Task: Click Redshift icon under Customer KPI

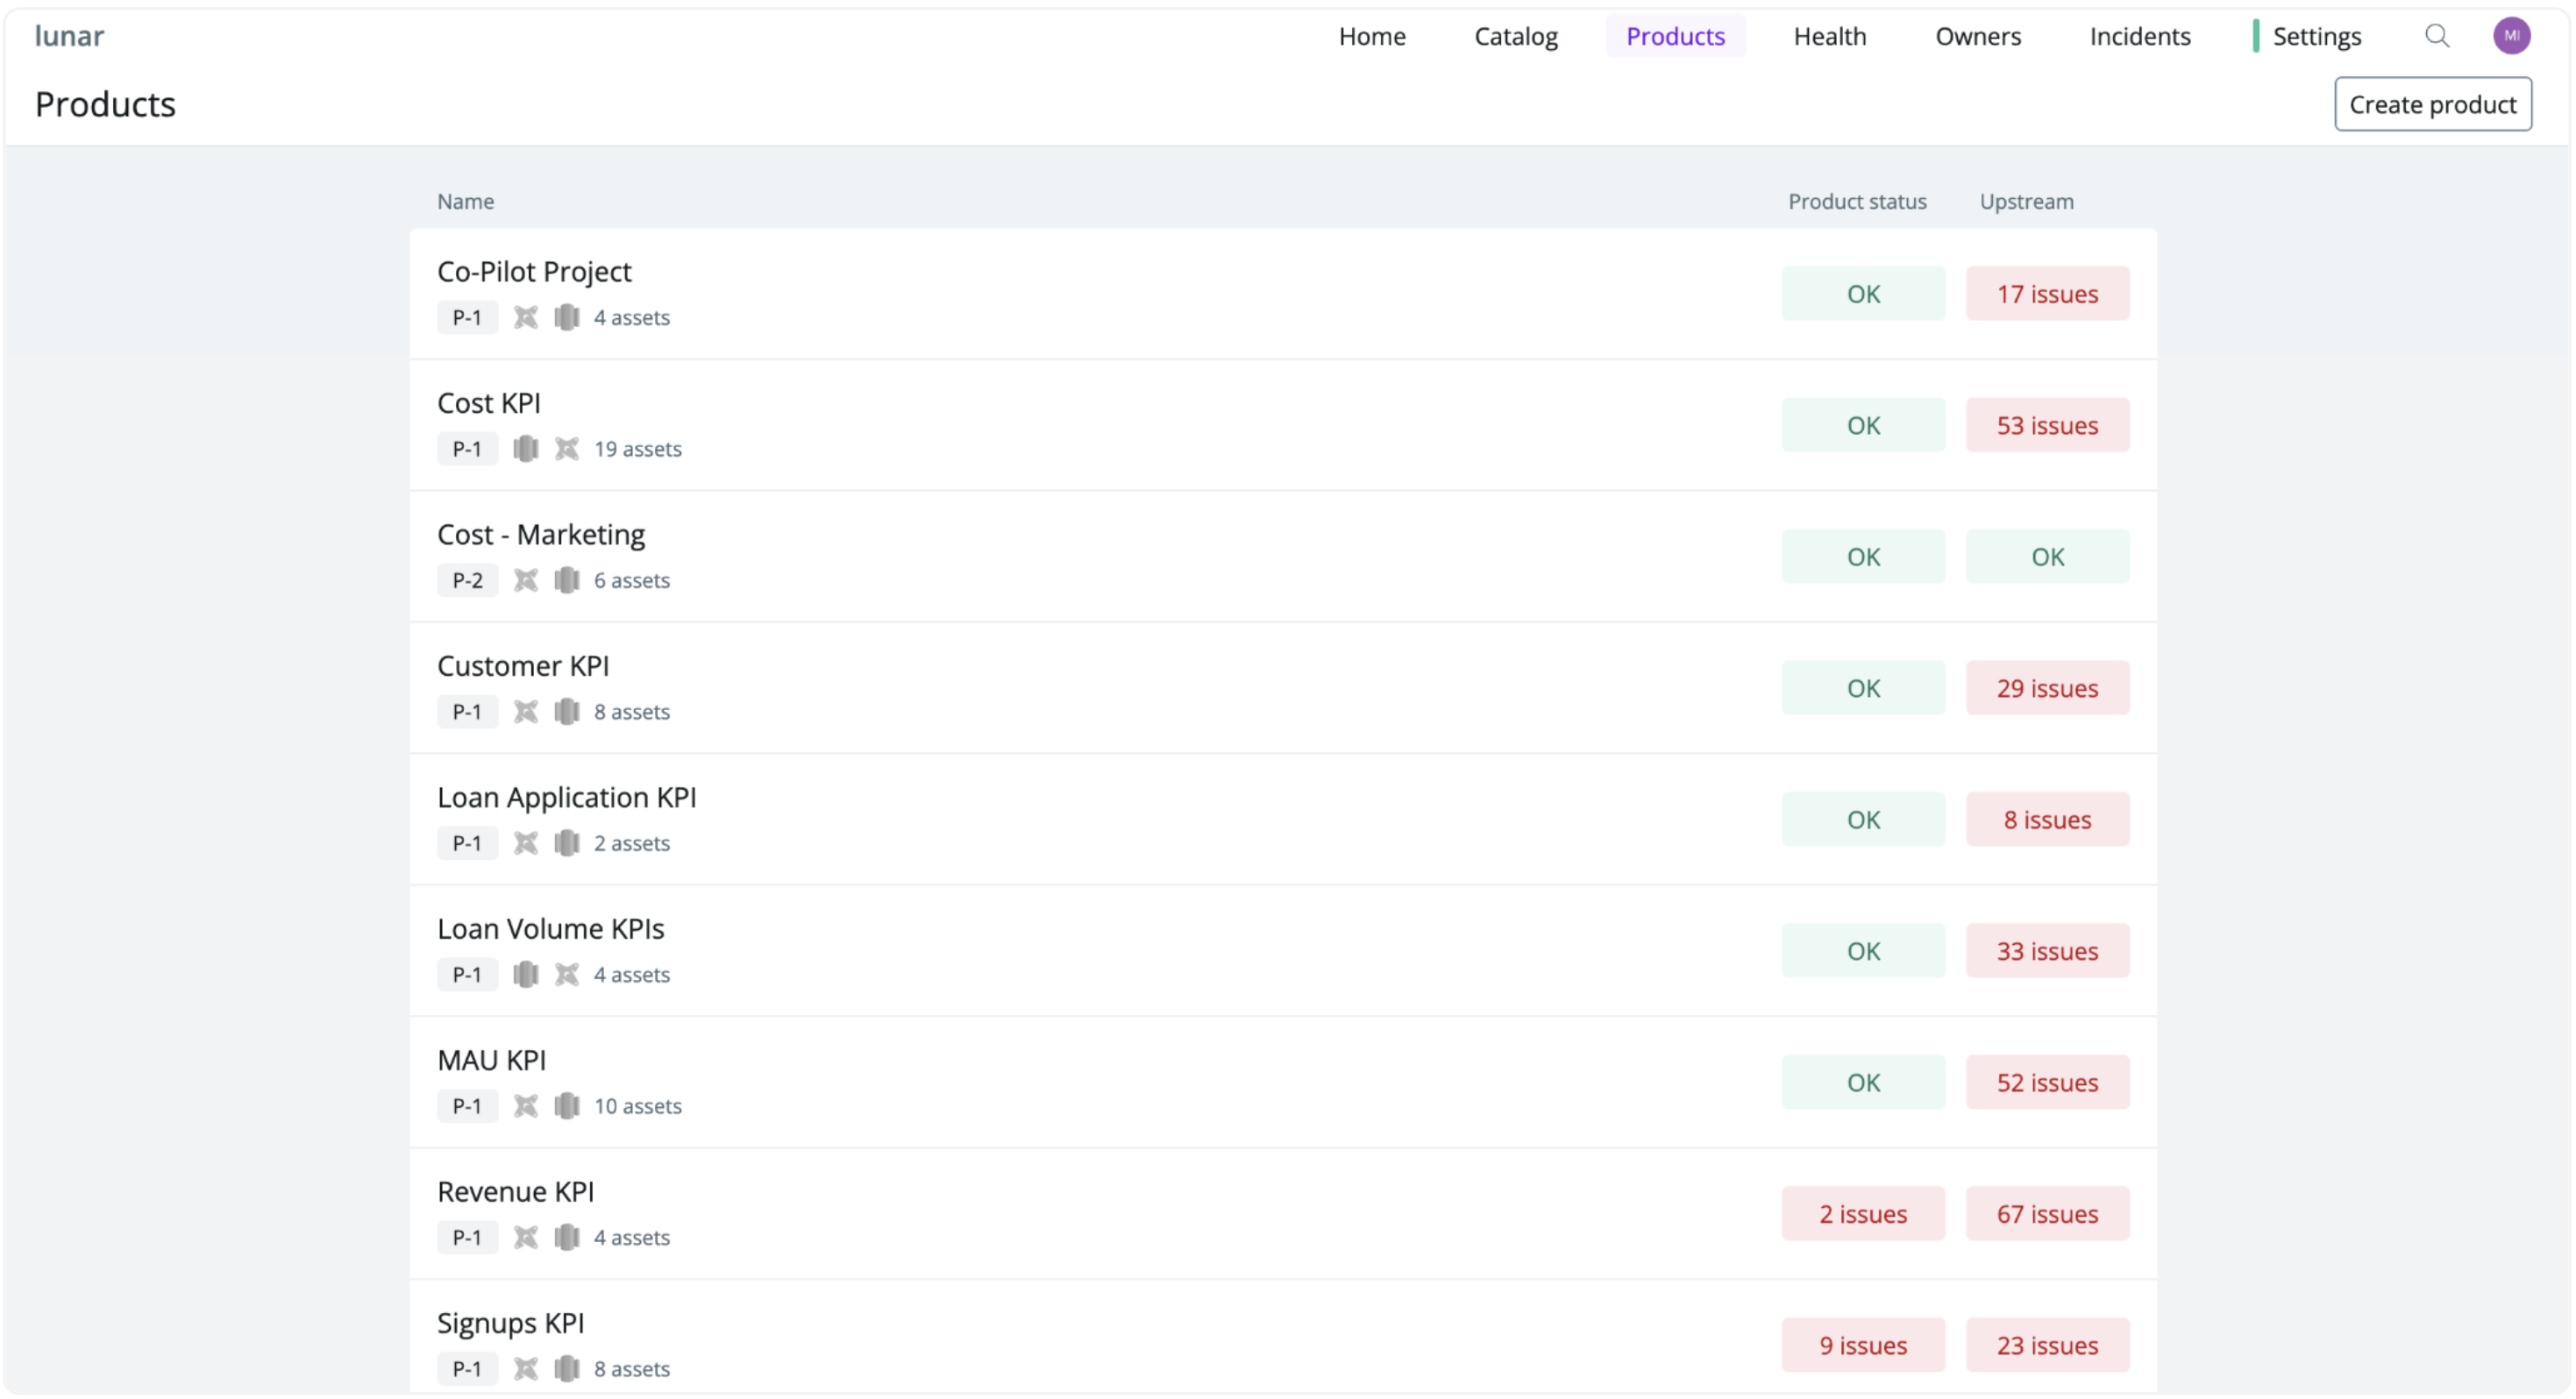Action: point(567,711)
